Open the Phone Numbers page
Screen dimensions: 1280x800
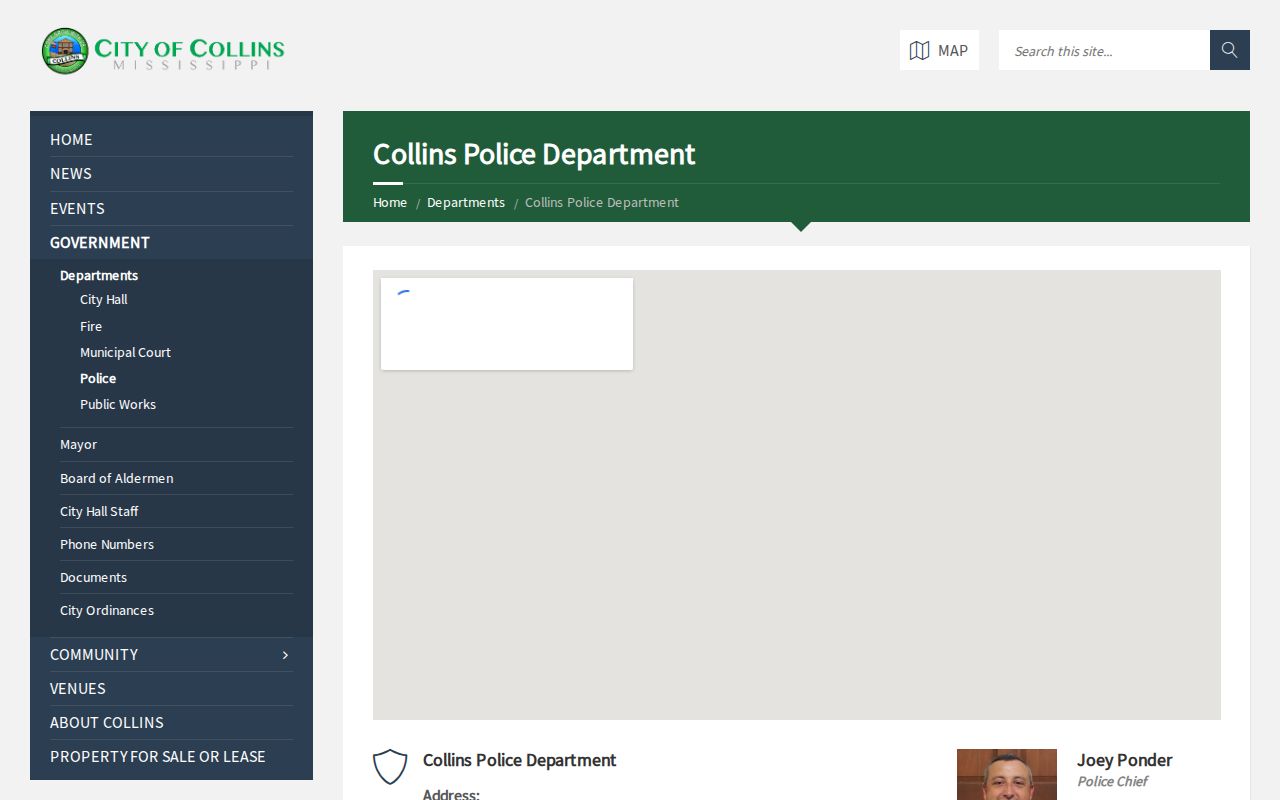pos(107,545)
